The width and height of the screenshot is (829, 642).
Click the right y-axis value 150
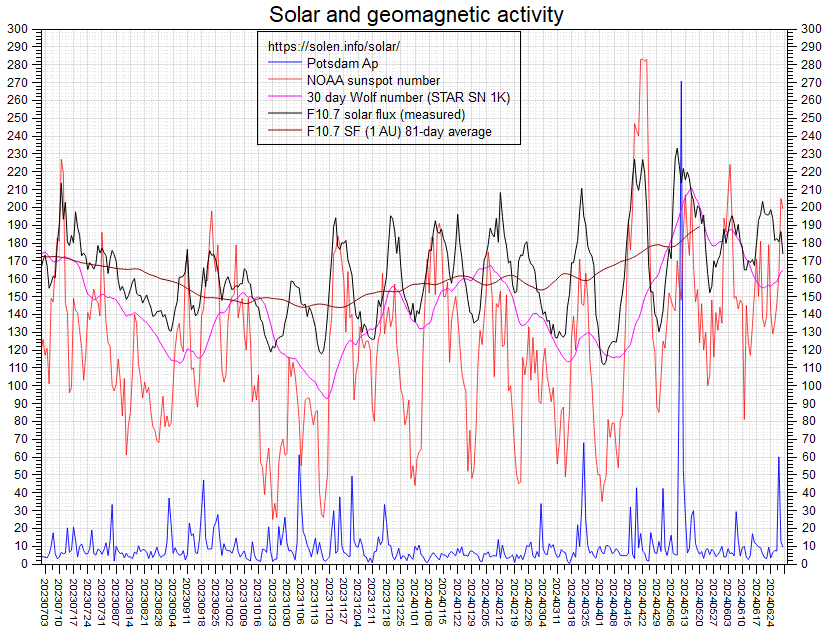pyautogui.click(x=812, y=296)
